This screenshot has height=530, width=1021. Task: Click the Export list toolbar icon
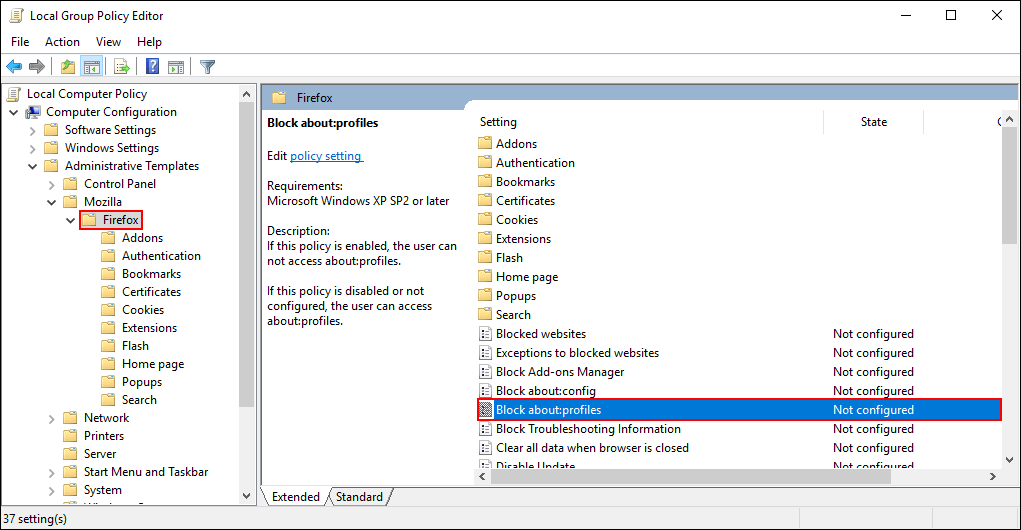(x=121, y=66)
